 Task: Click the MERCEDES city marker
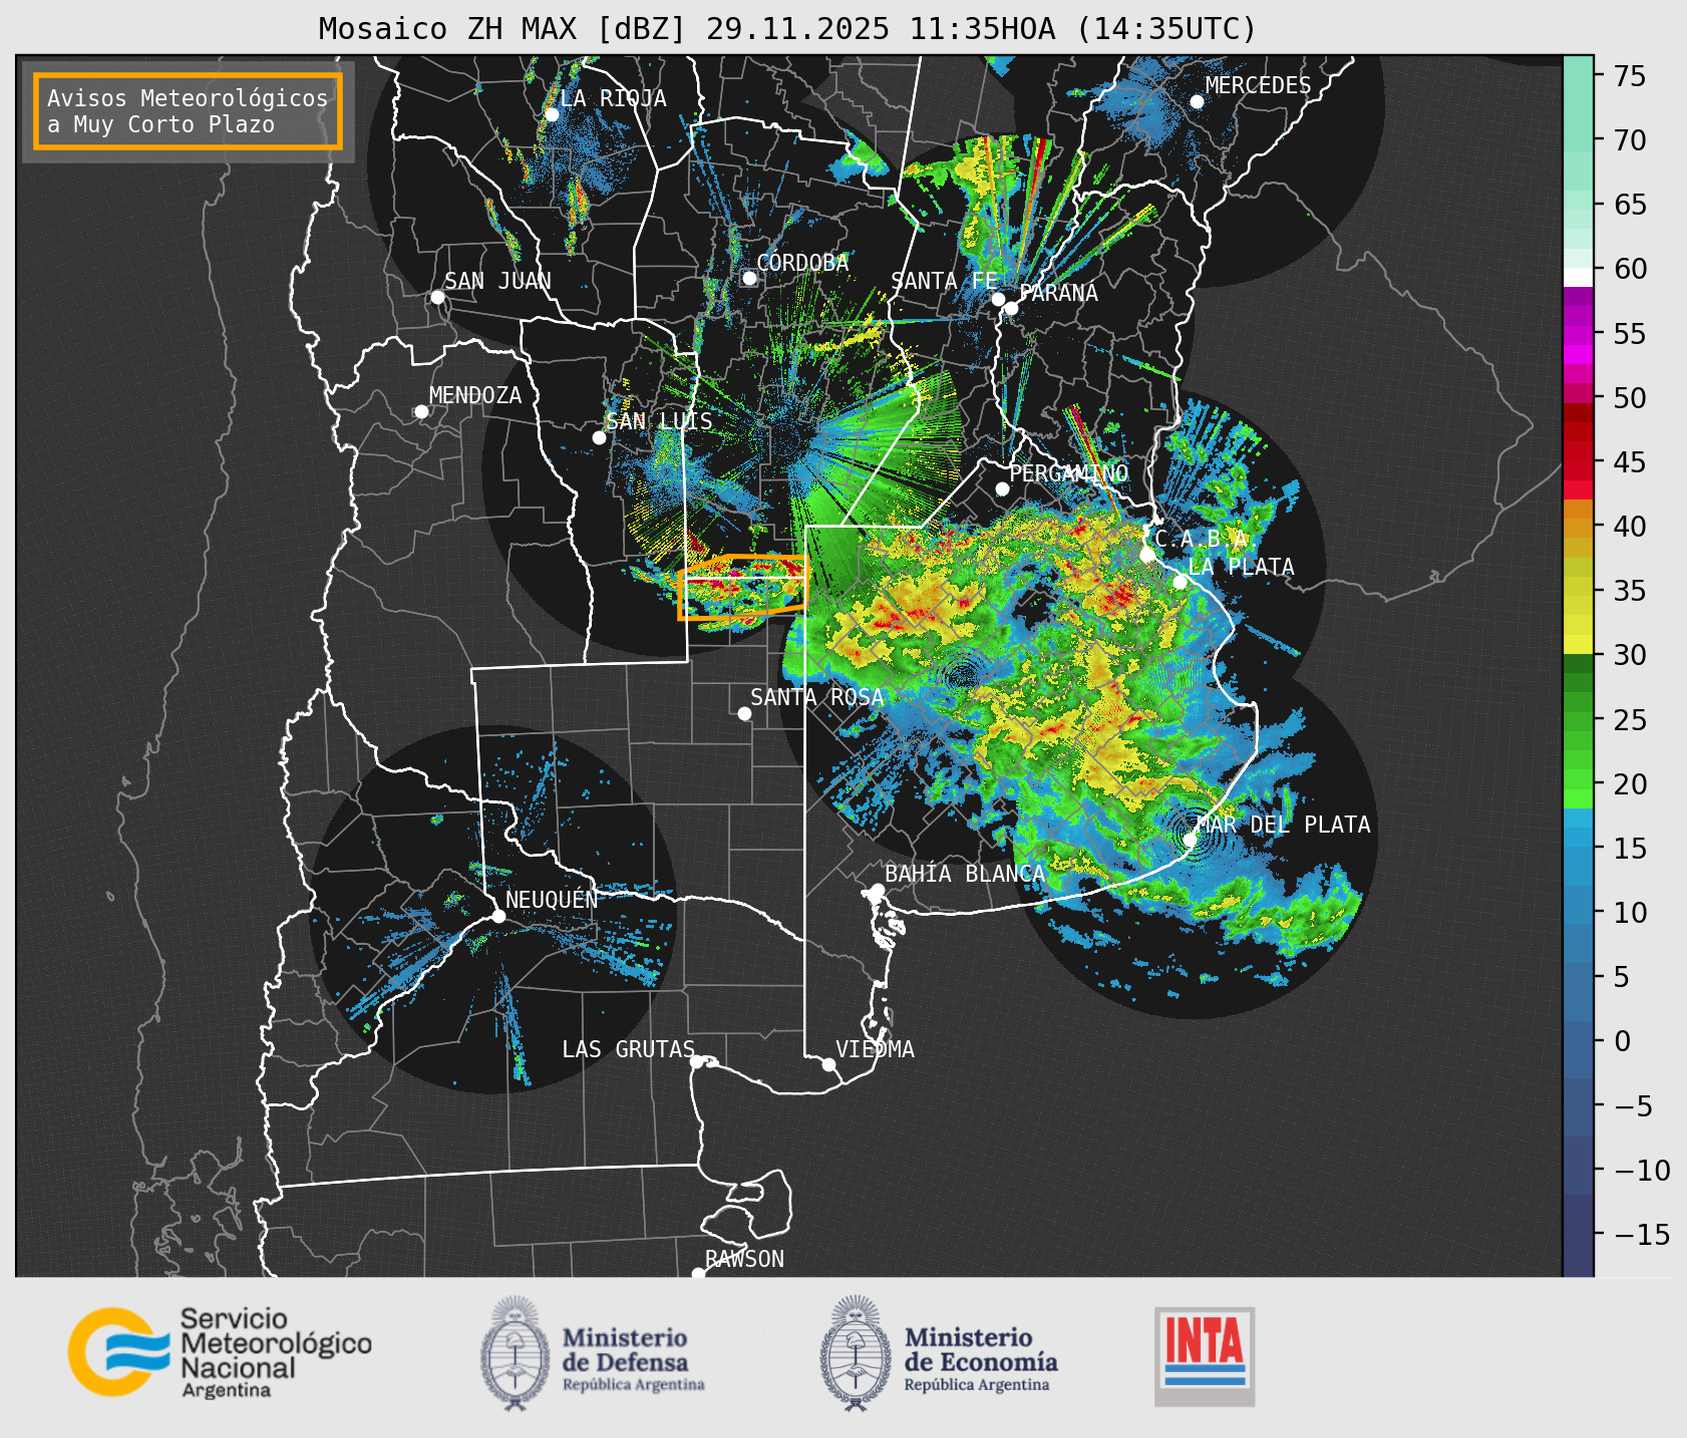click(1197, 102)
